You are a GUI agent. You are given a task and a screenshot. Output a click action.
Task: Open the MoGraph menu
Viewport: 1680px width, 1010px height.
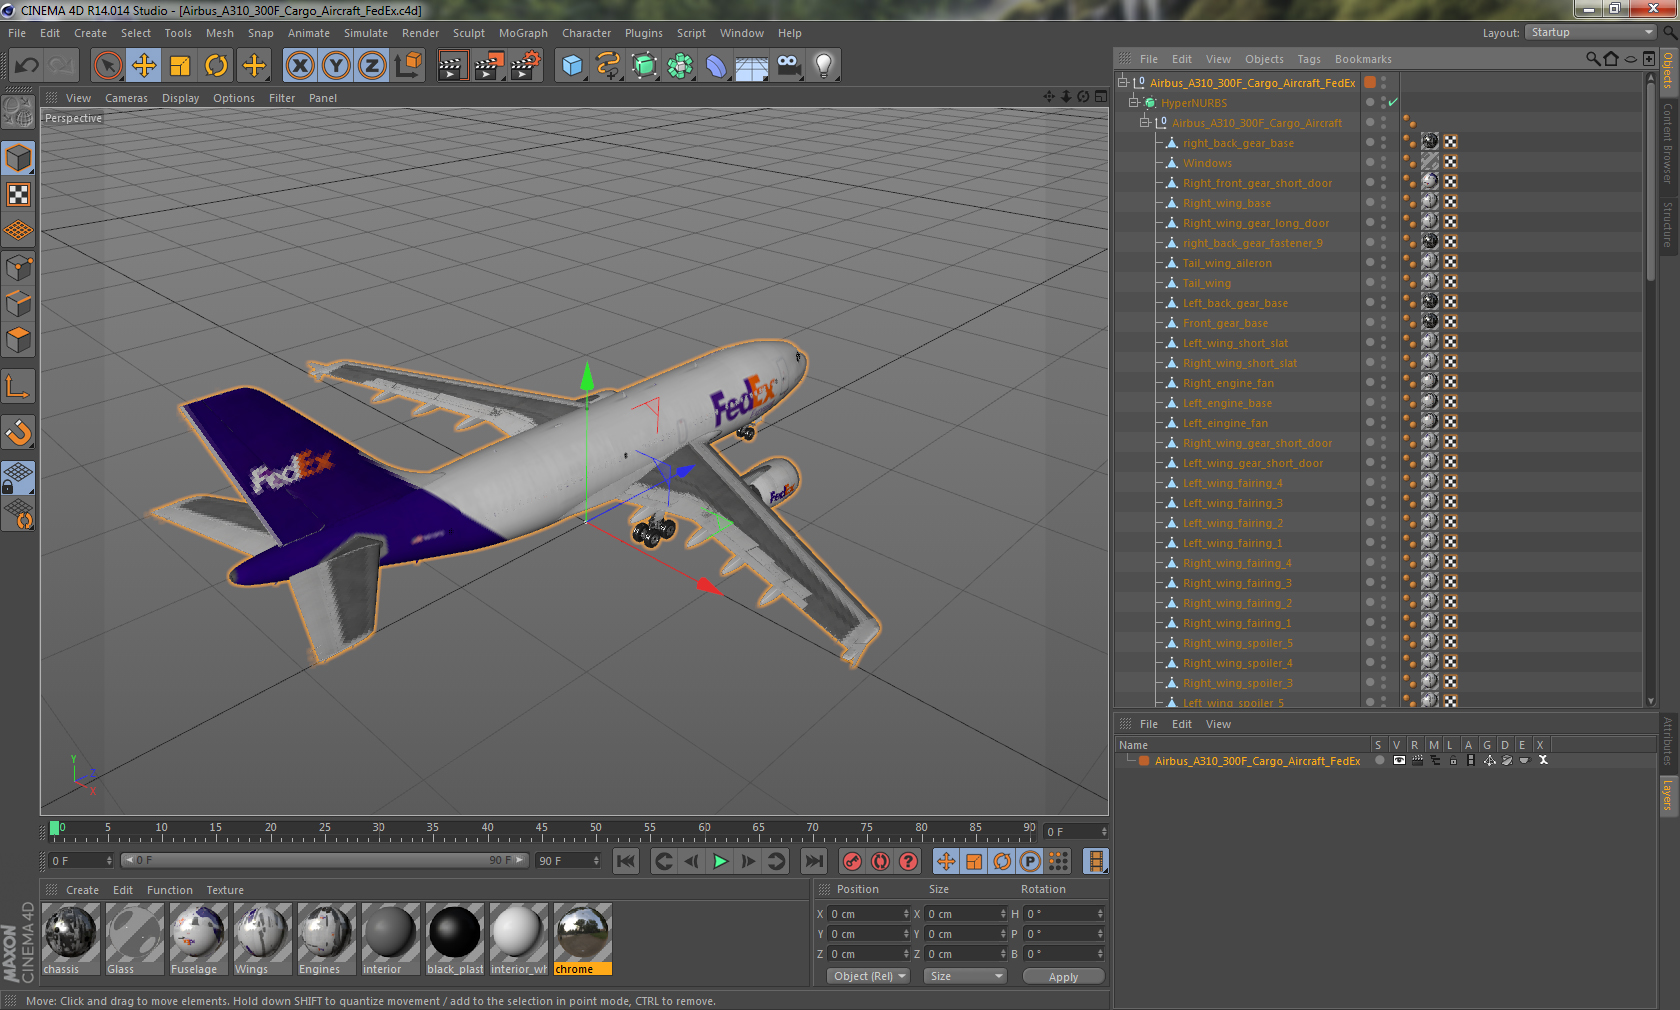(523, 33)
